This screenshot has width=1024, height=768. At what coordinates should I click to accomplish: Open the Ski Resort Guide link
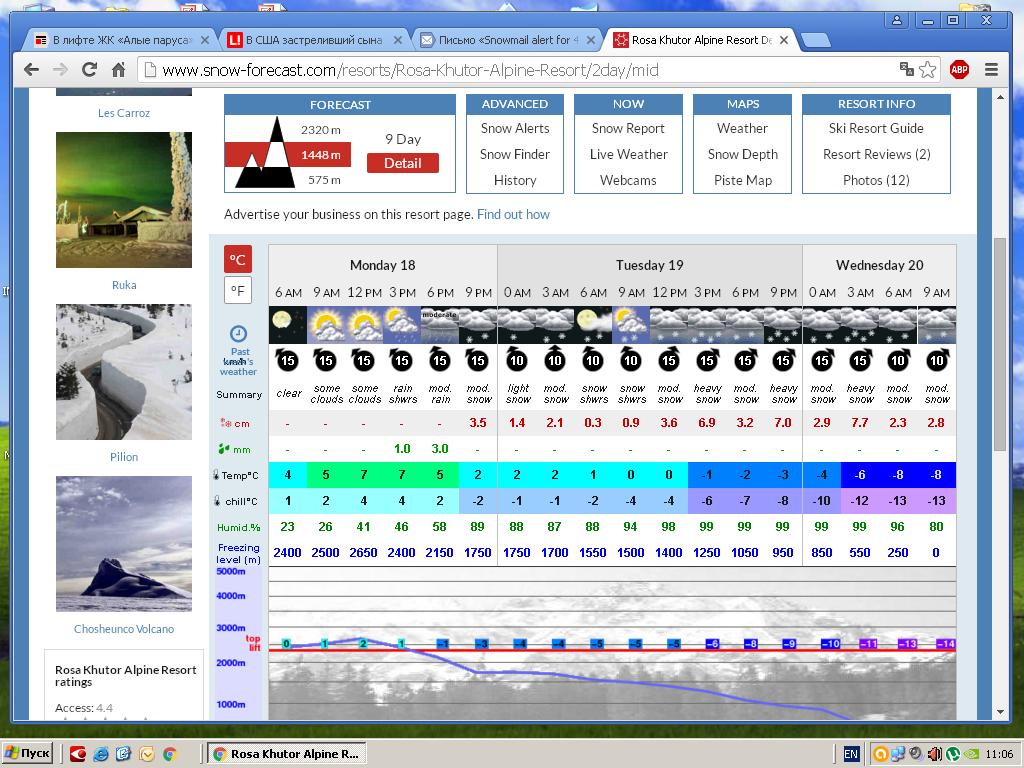tap(876, 129)
